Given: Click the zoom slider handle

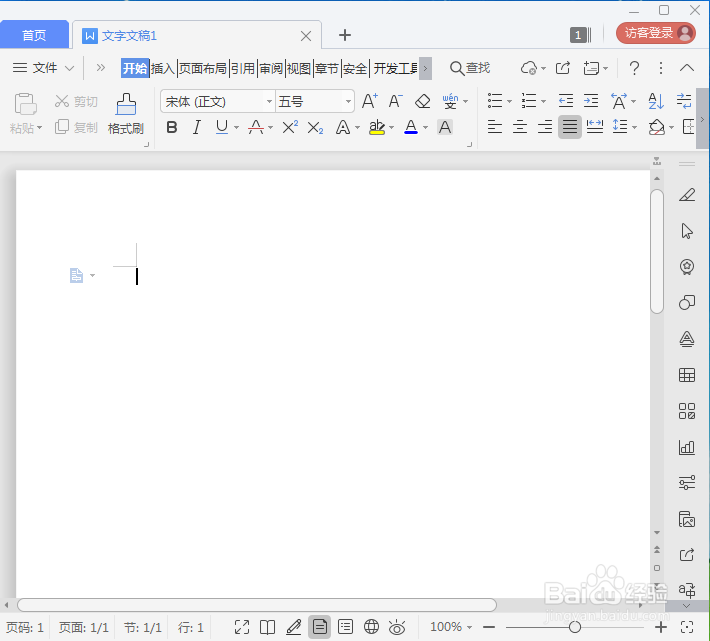Looking at the screenshot, I should coord(575,627).
